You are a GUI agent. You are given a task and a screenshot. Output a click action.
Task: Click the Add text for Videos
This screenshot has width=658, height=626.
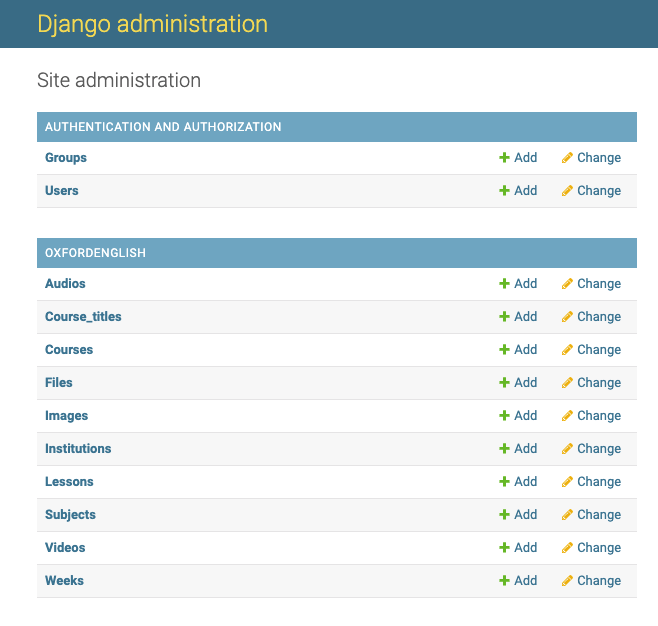526,548
